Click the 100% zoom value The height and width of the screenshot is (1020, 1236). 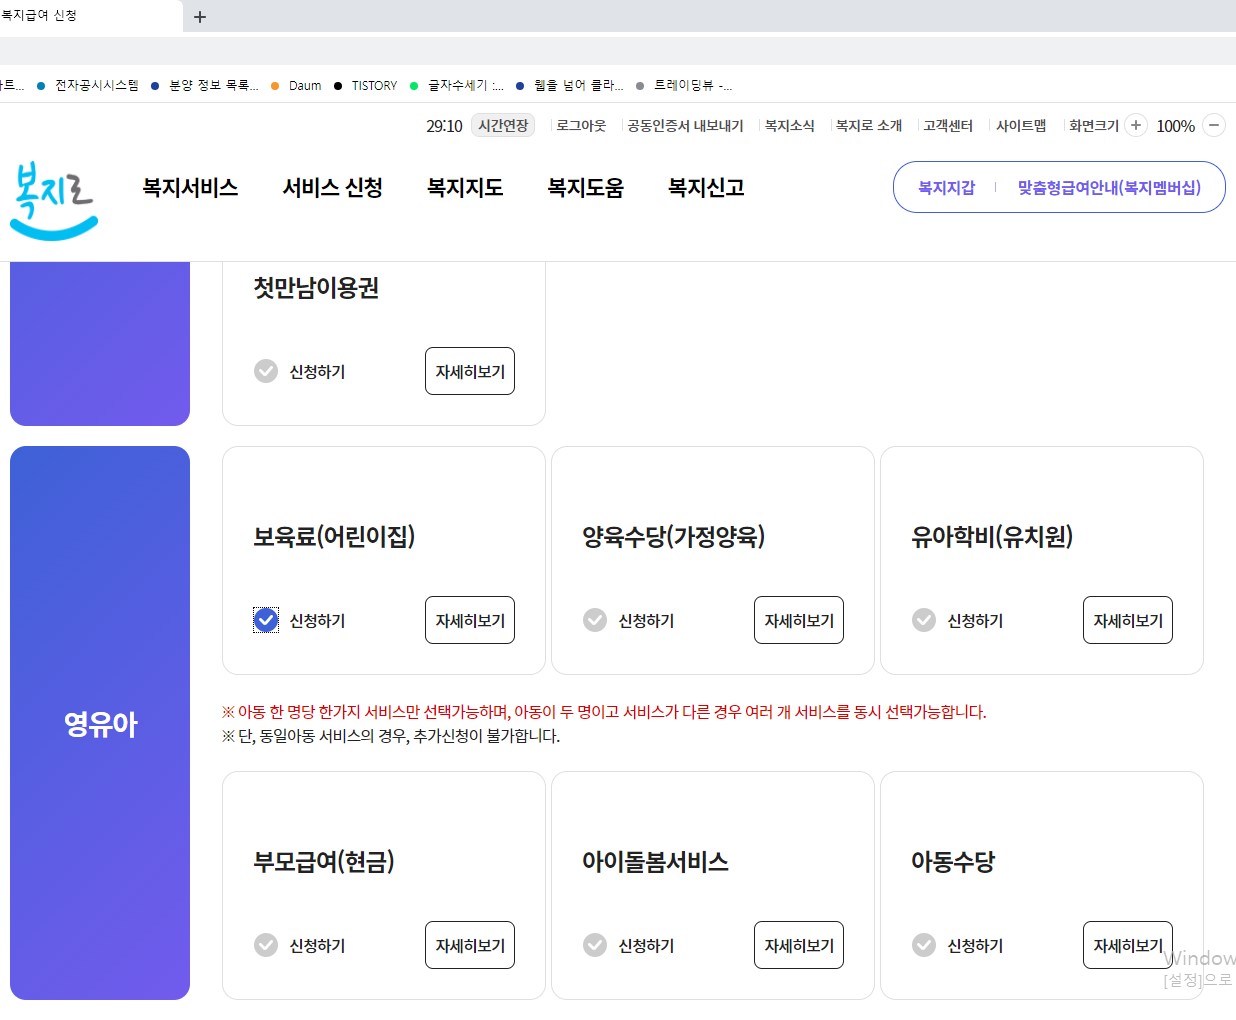pos(1175,126)
